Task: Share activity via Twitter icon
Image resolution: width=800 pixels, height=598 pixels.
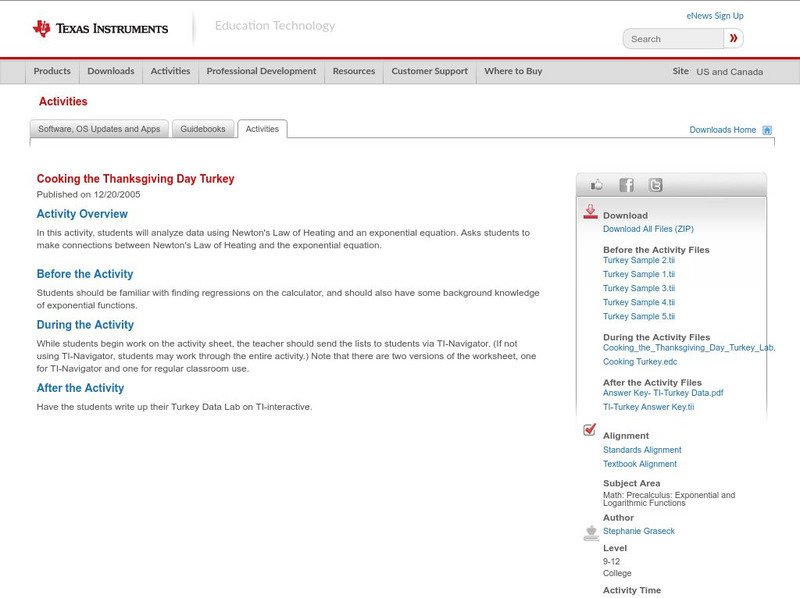Action: tap(655, 185)
